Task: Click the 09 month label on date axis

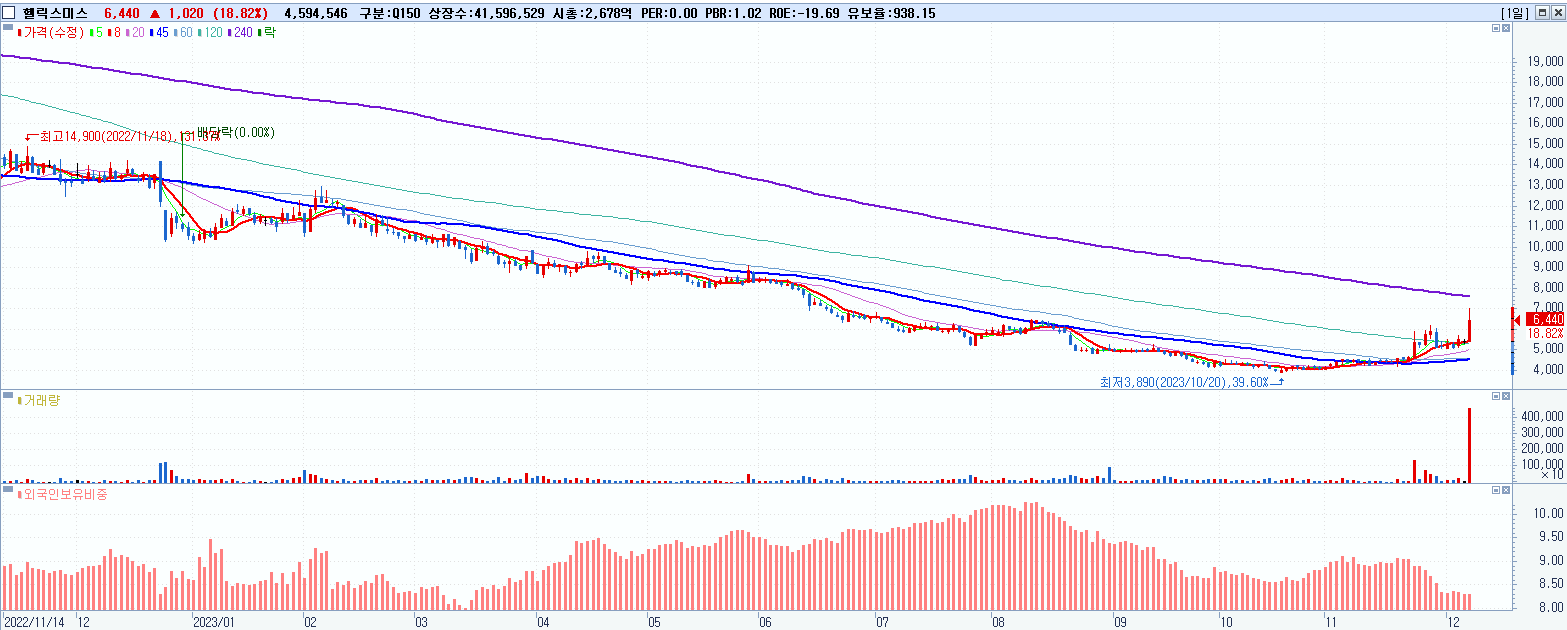Action: click(1119, 621)
